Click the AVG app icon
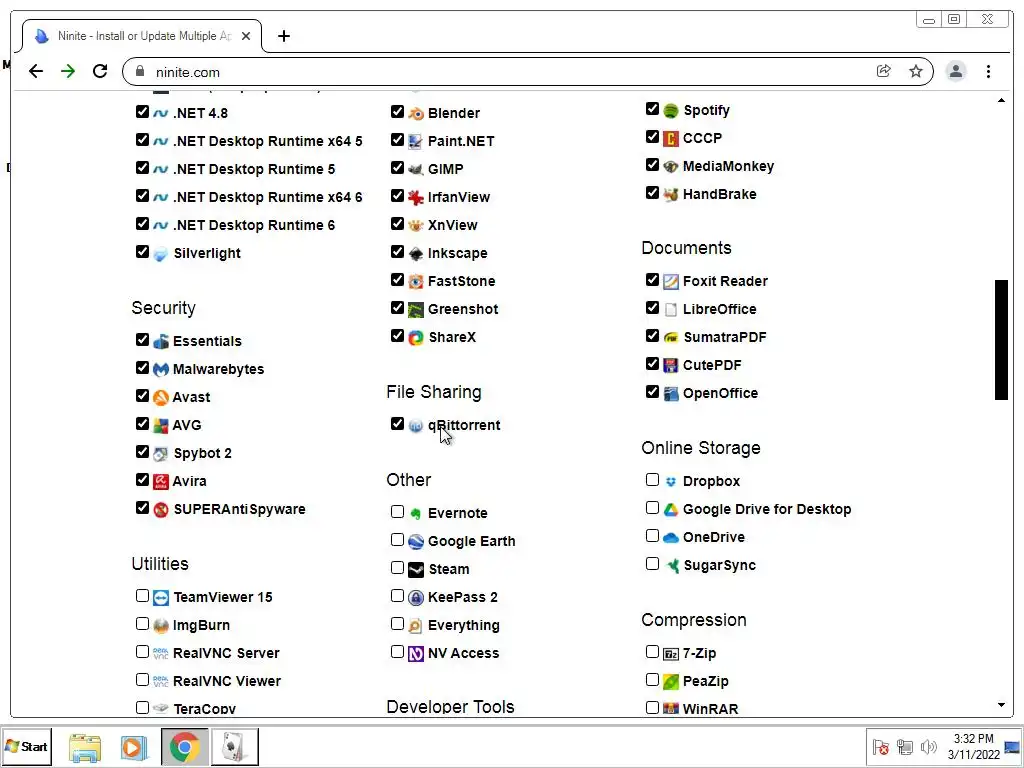Screen dimensions: 1024x768 click(x=161, y=426)
